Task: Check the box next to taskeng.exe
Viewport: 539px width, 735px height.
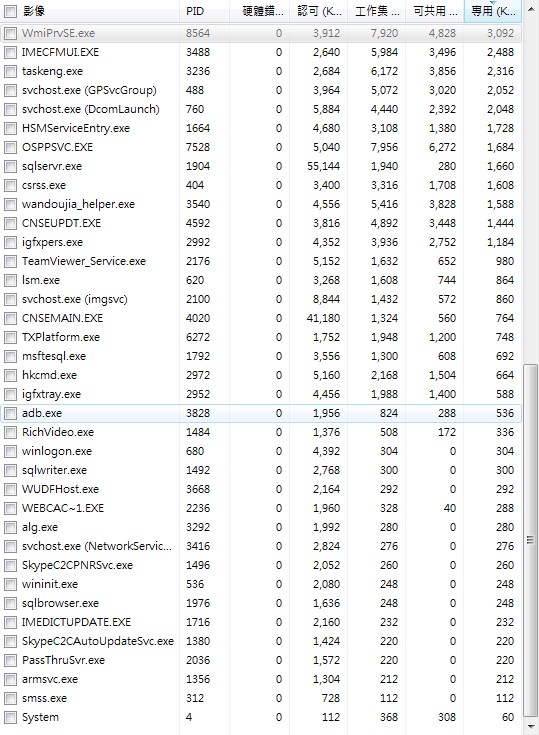Action: [x=10, y=71]
